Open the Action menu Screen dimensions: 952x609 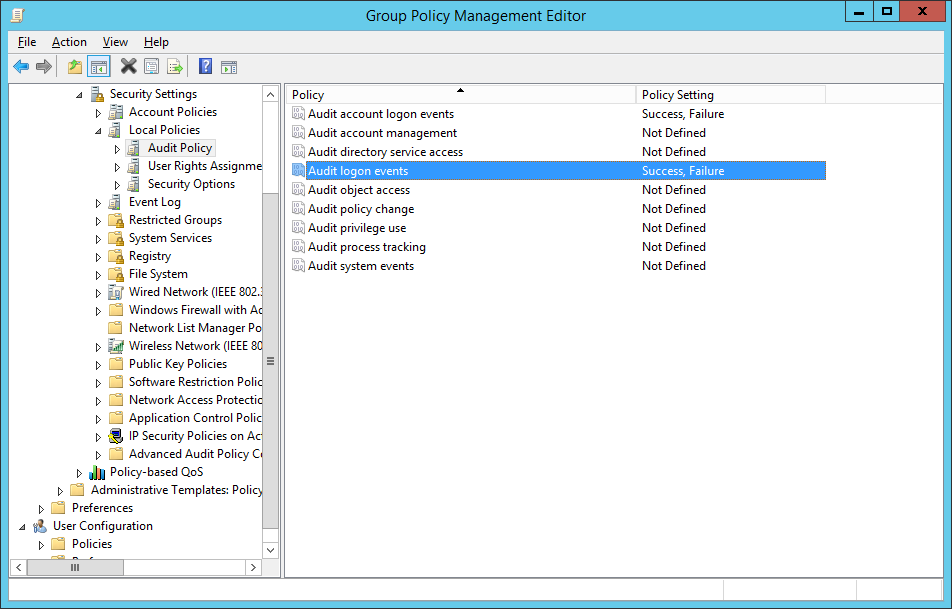pos(69,42)
